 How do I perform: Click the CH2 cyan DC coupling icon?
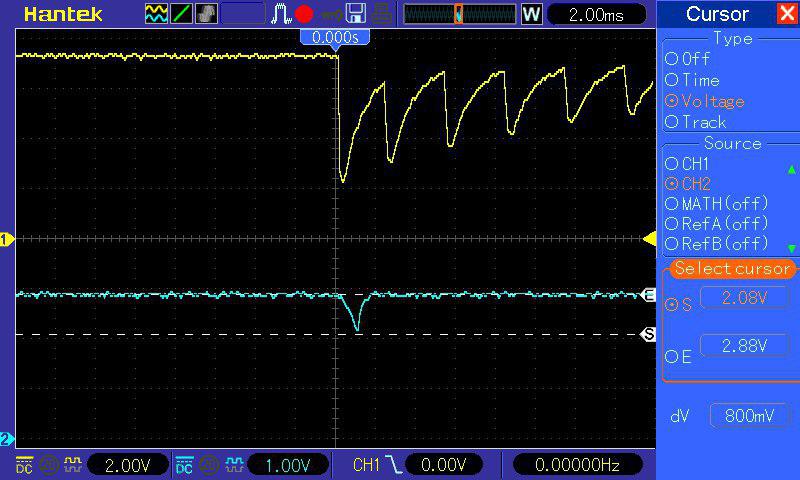coord(184,465)
